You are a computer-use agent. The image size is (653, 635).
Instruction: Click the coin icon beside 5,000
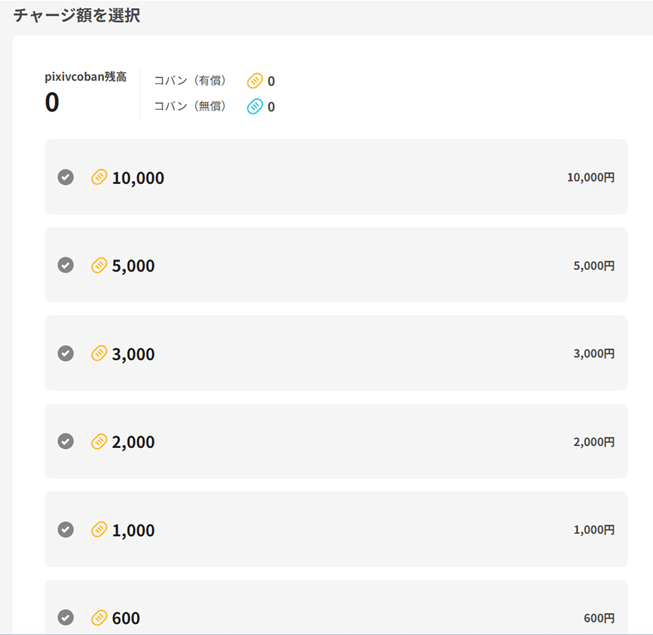[99, 265]
